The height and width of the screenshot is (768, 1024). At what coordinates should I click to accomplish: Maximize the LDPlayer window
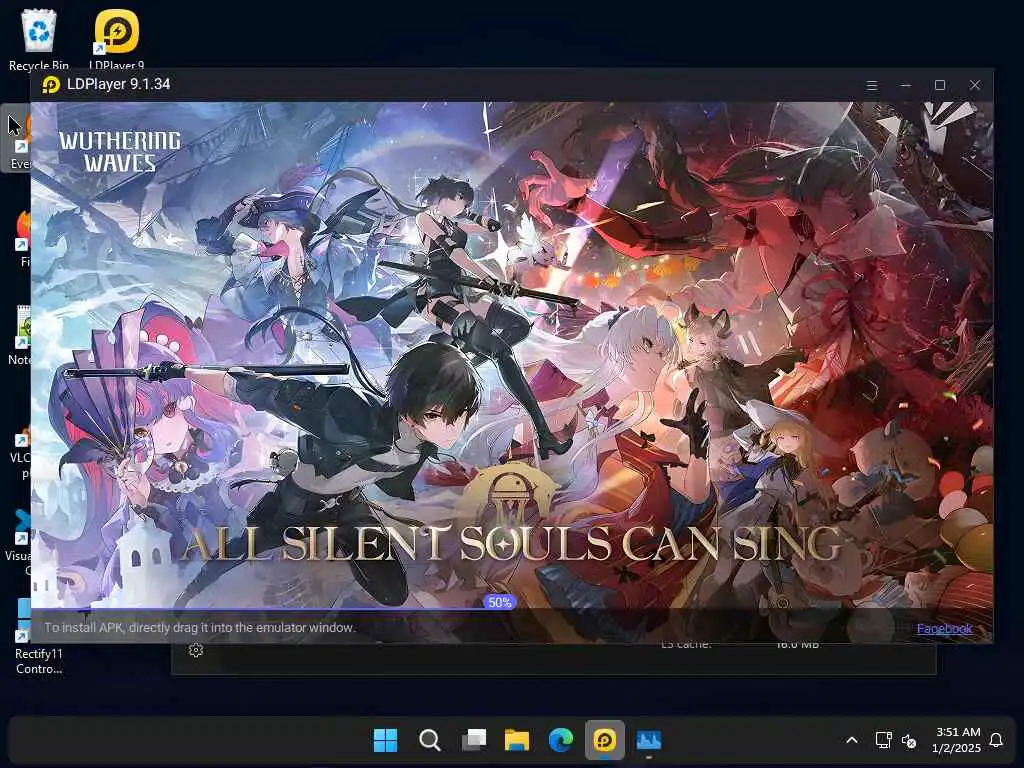940,86
